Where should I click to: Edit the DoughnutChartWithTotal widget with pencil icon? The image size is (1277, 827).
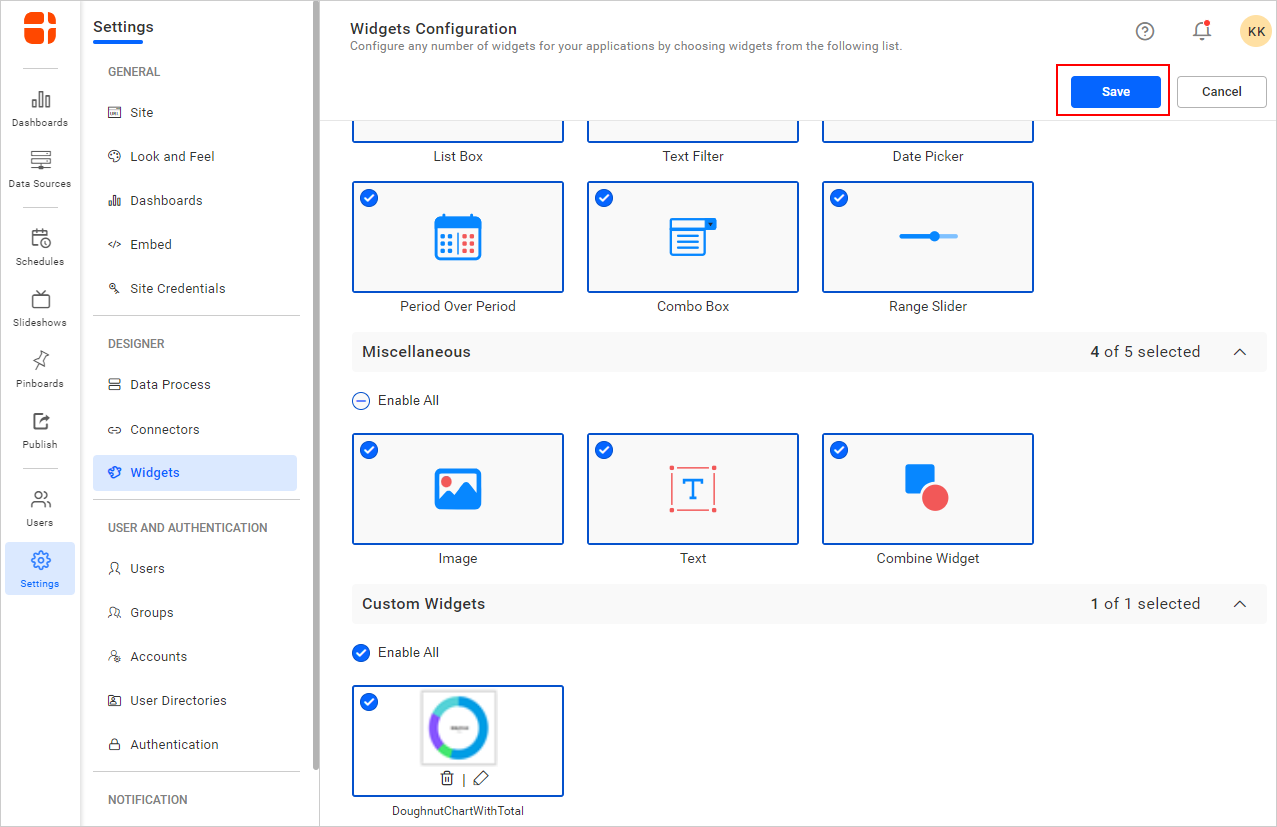pos(480,778)
